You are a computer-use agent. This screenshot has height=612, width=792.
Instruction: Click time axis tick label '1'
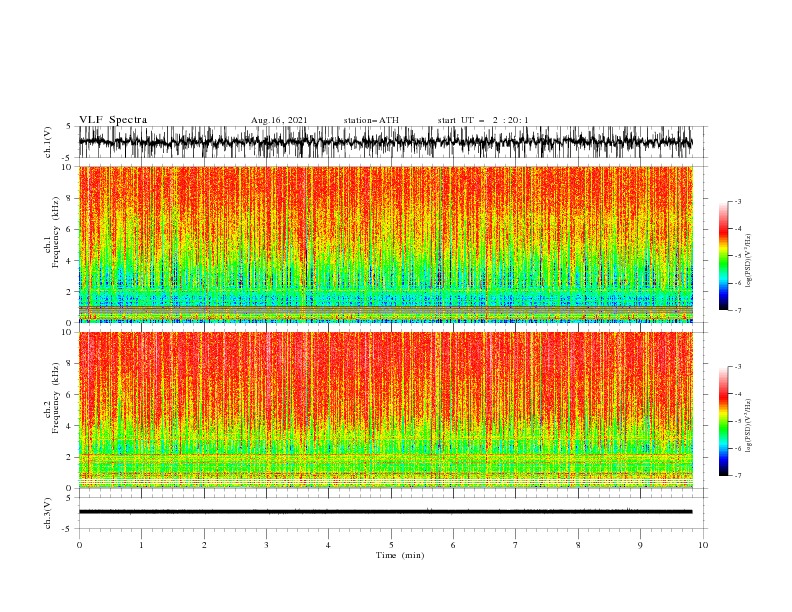coord(141,545)
